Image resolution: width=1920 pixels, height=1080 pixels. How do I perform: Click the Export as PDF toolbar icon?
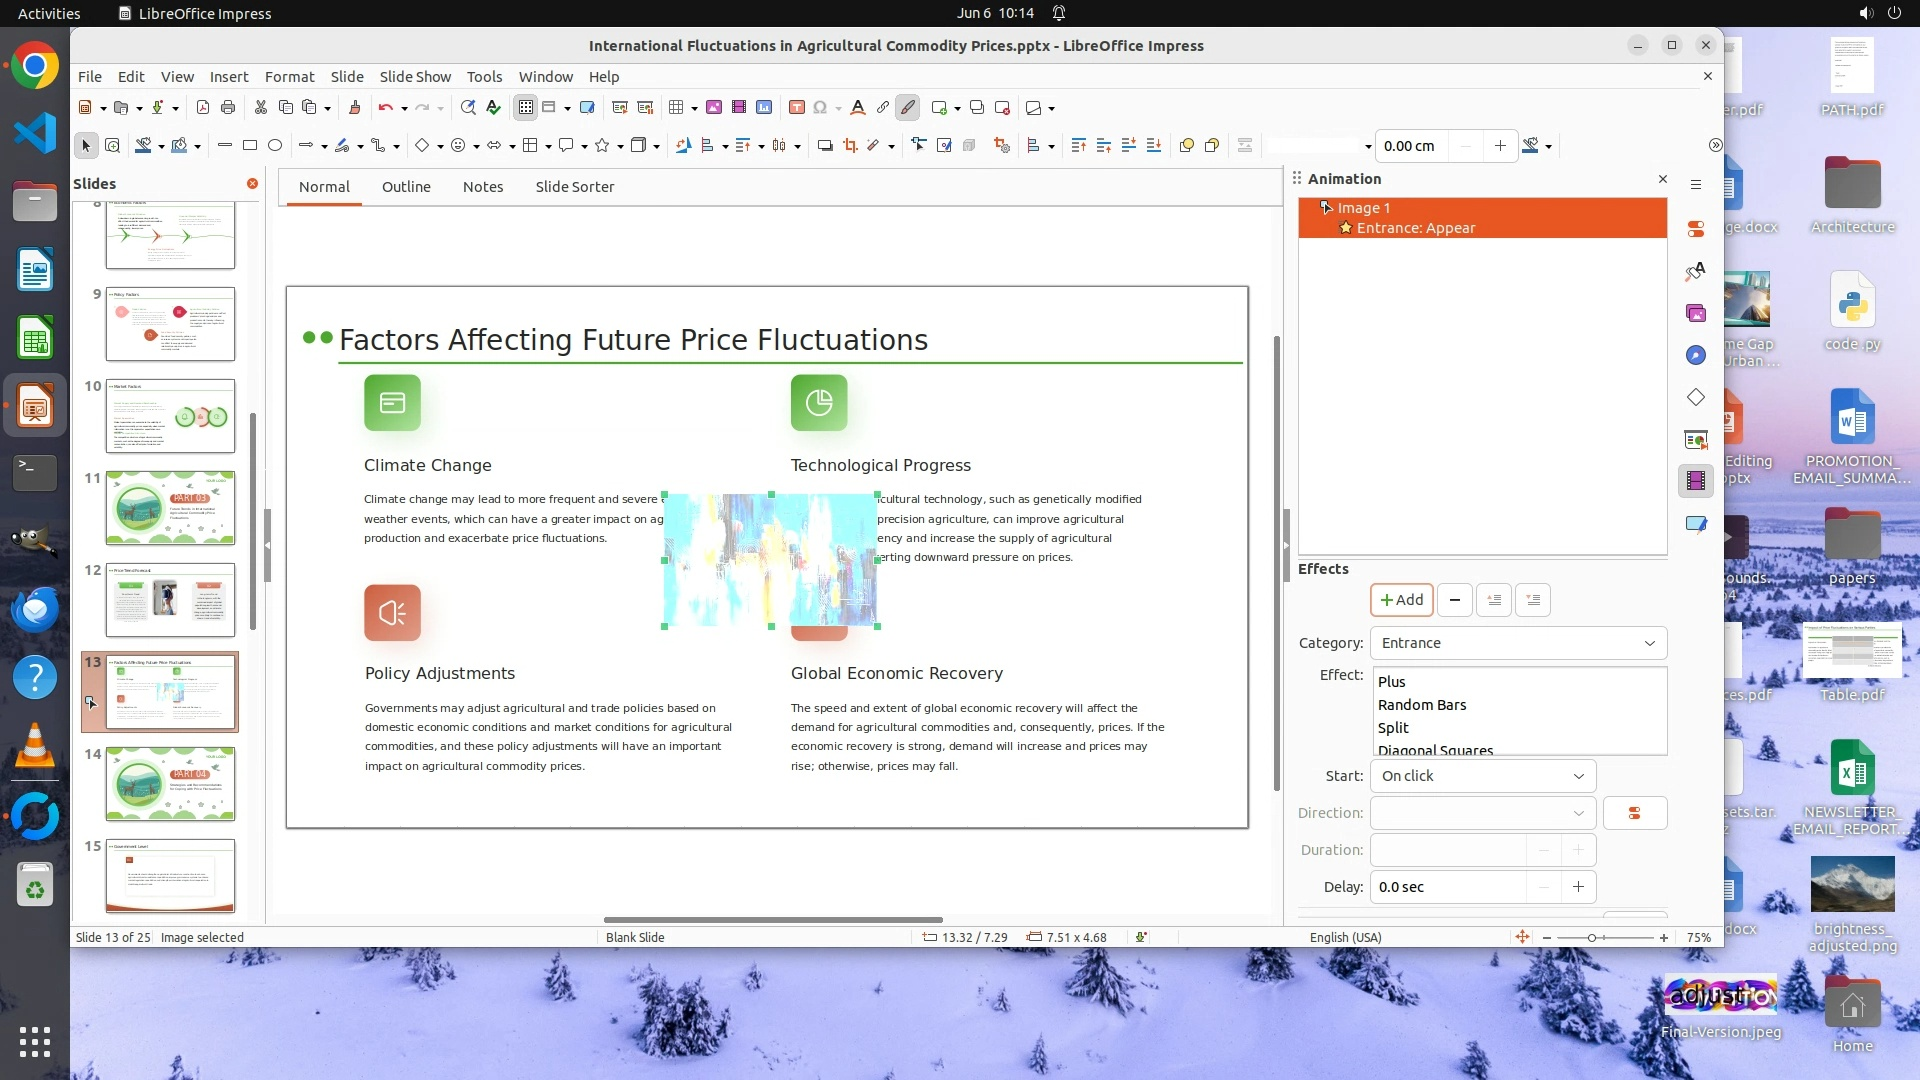pyautogui.click(x=203, y=108)
